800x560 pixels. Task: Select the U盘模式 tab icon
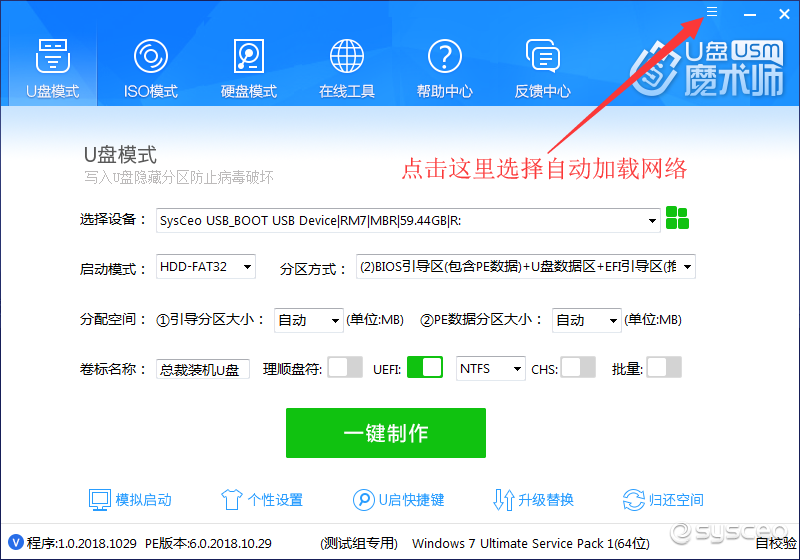click(53, 56)
